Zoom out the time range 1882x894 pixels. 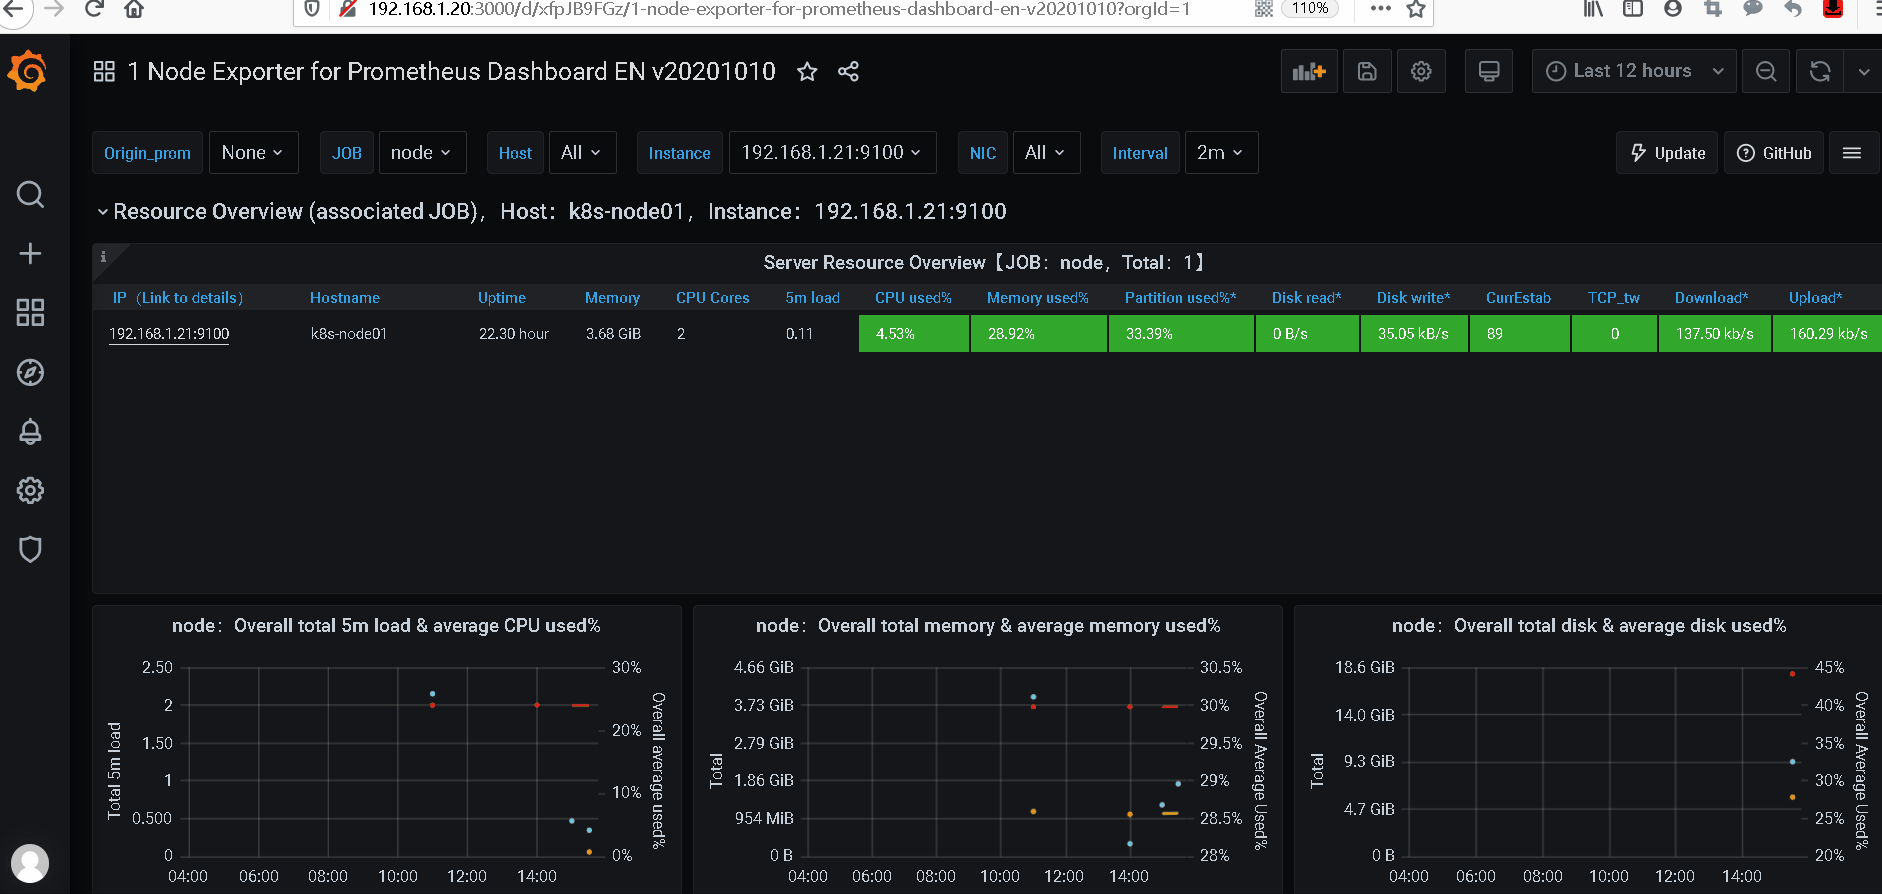click(1766, 71)
